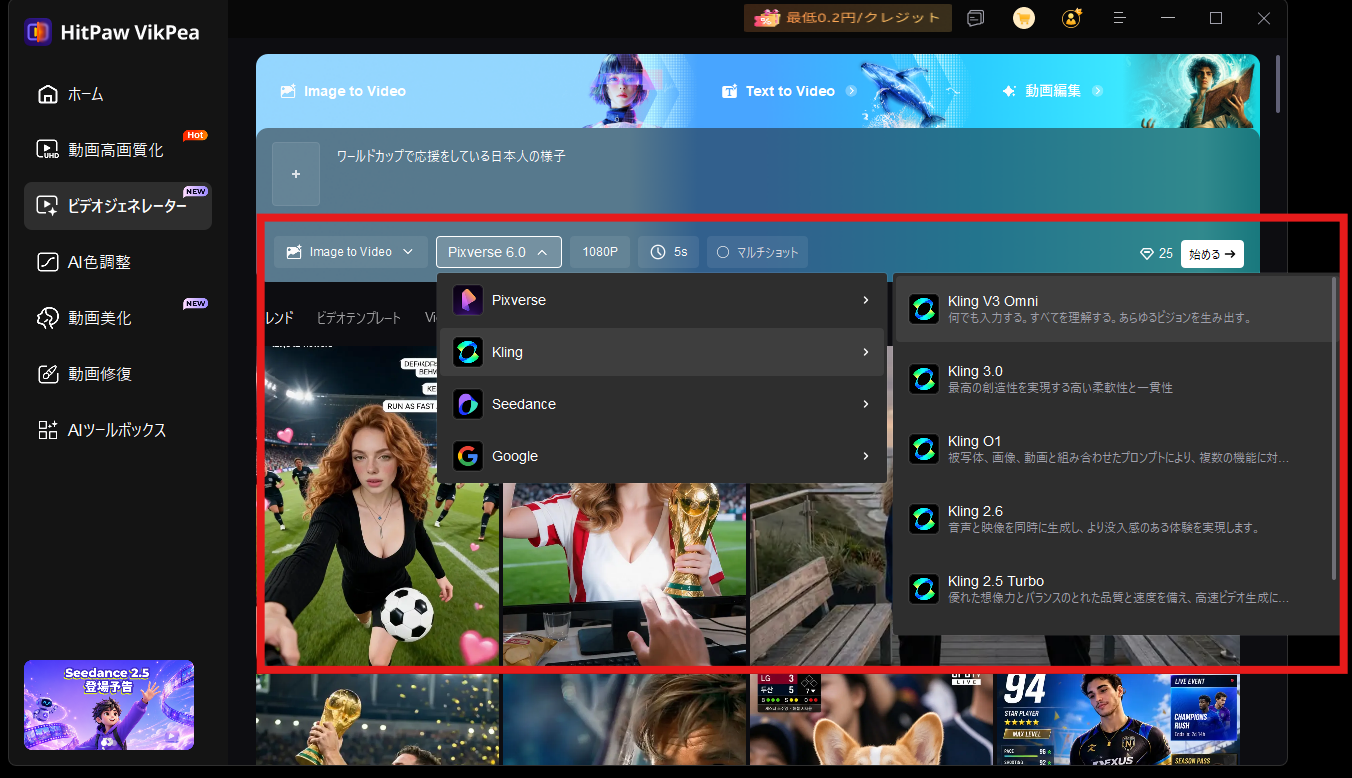Open the Image to Video mode dropdown

click(x=350, y=252)
